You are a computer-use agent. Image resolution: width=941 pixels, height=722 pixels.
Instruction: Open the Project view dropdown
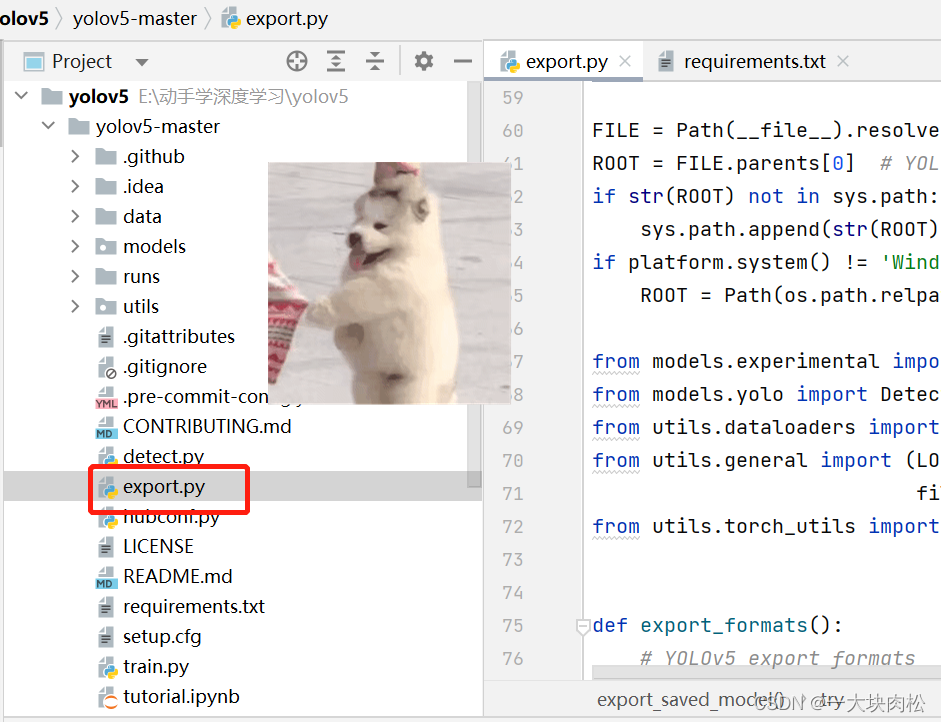pyautogui.click(x=142, y=62)
